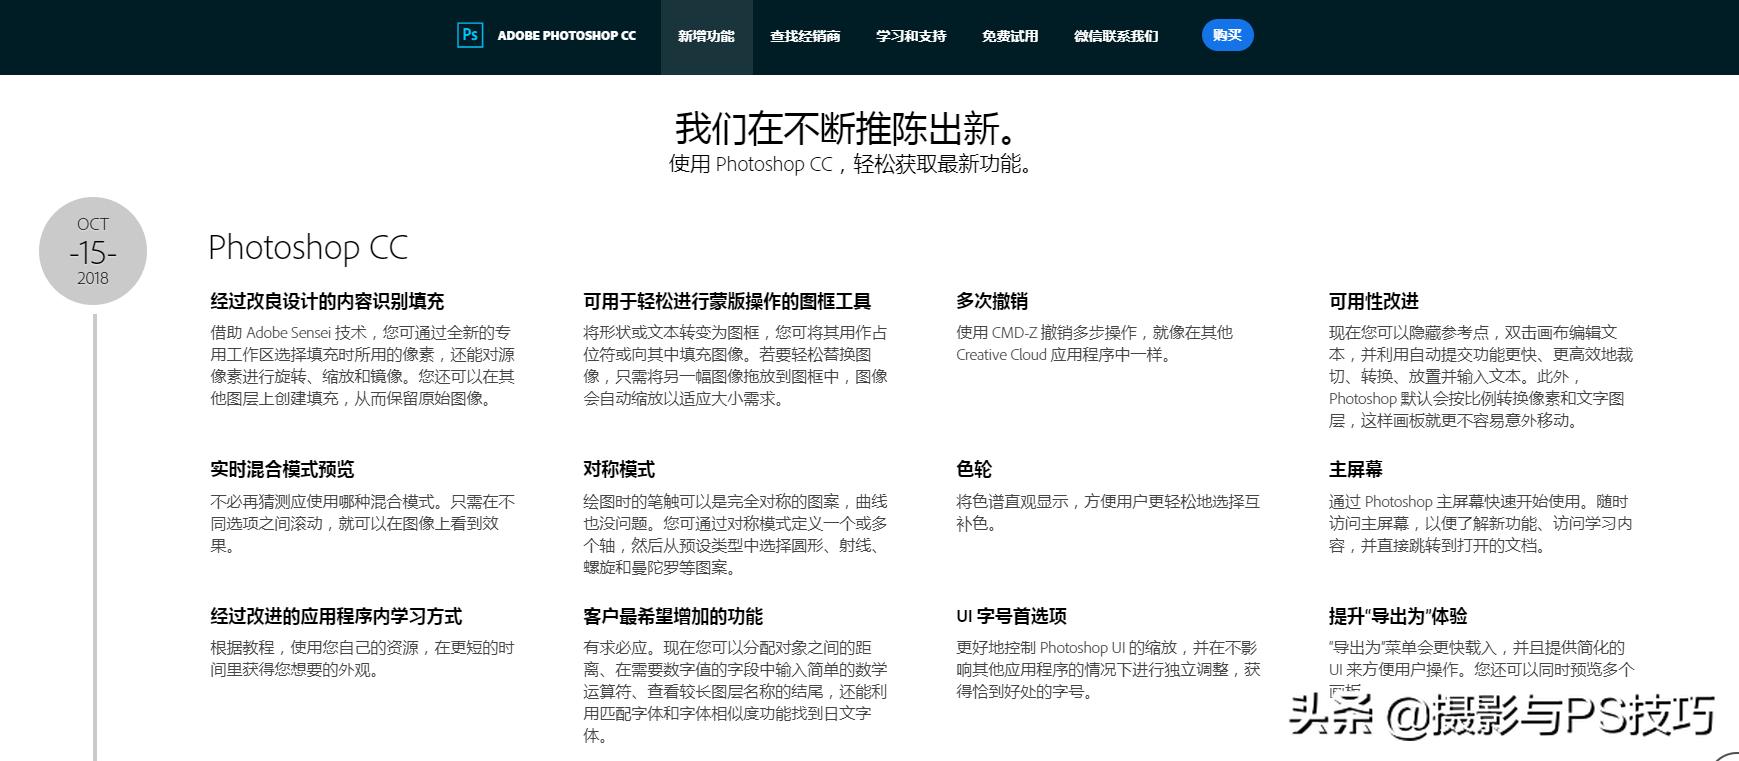Click the 对称模式 heading
1739x761 pixels.
coord(619,469)
